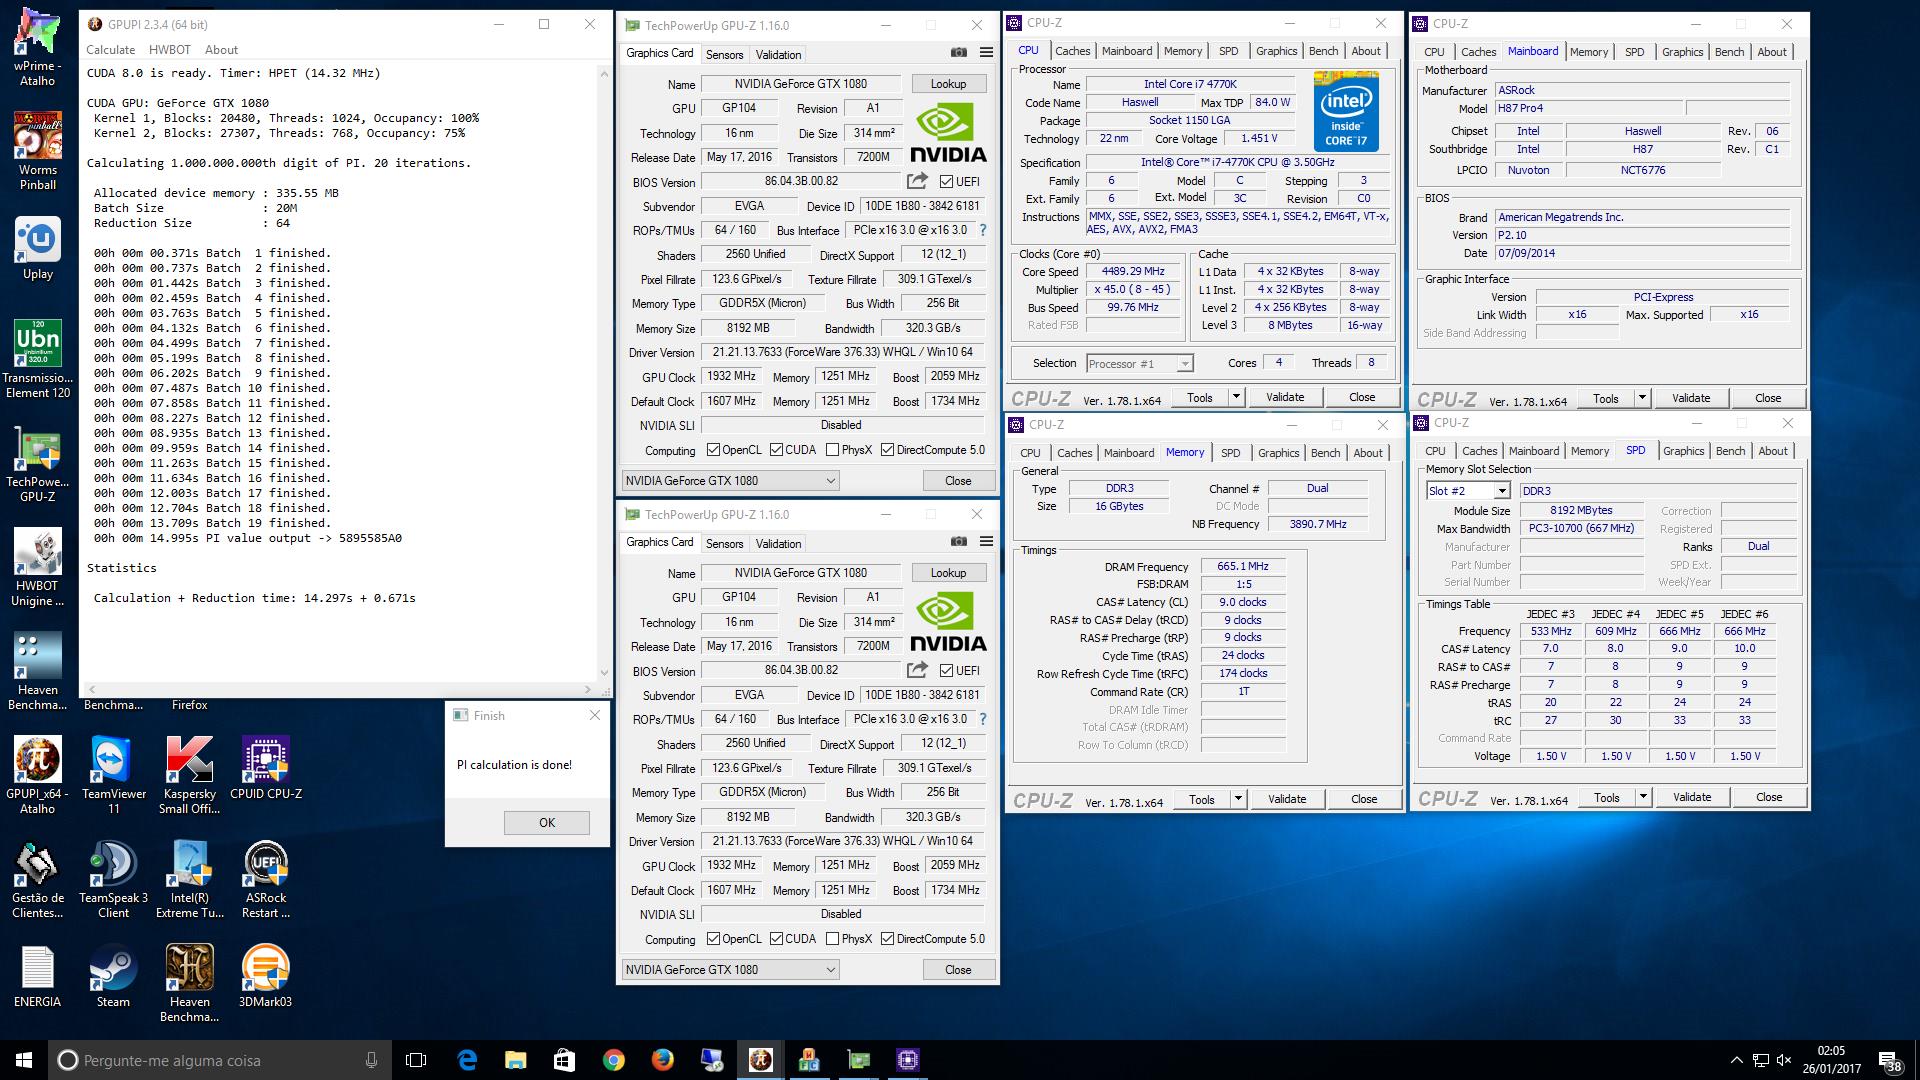
Task: Open the Action Center notification icon
Action: point(1889,1060)
